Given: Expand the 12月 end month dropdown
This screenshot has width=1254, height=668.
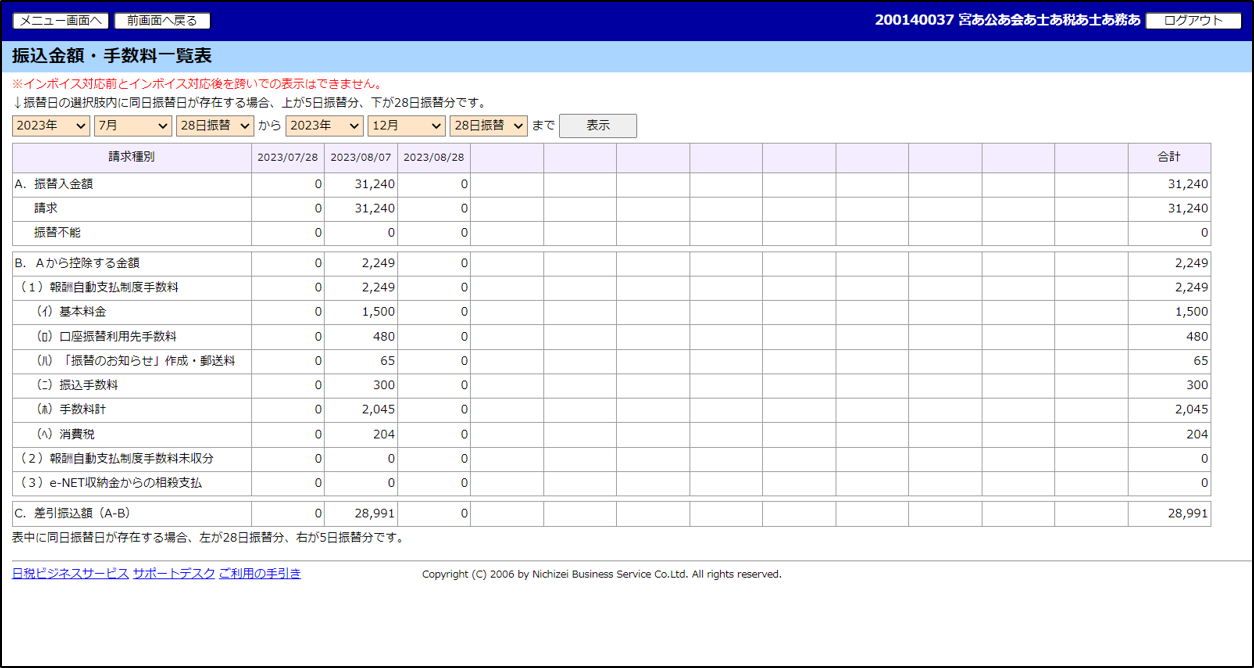Looking at the screenshot, I should click(x=407, y=126).
